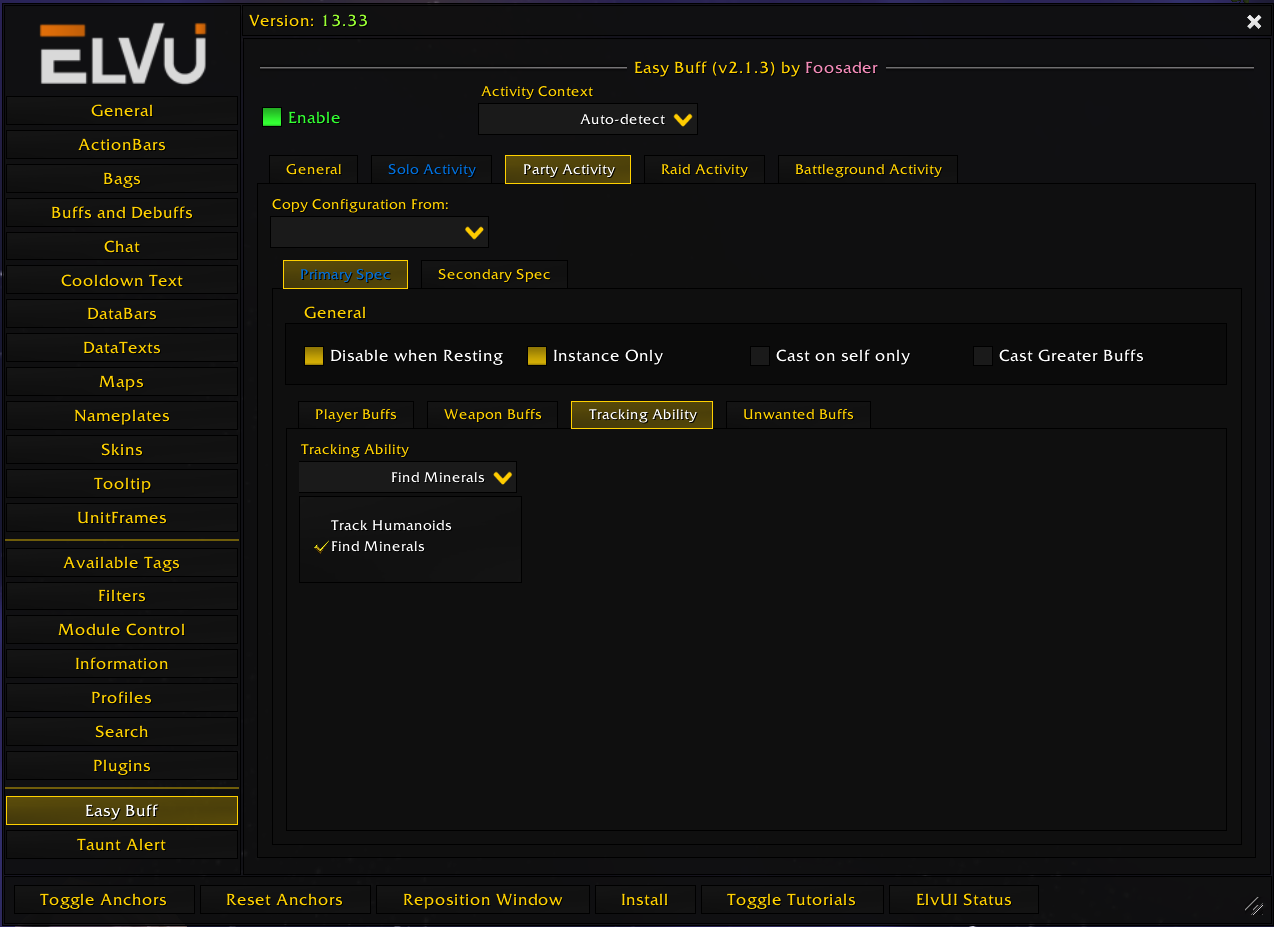The width and height of the screenshot is (1274, 927).
Task: Switch to the General tab
Action: pos(313,169)
